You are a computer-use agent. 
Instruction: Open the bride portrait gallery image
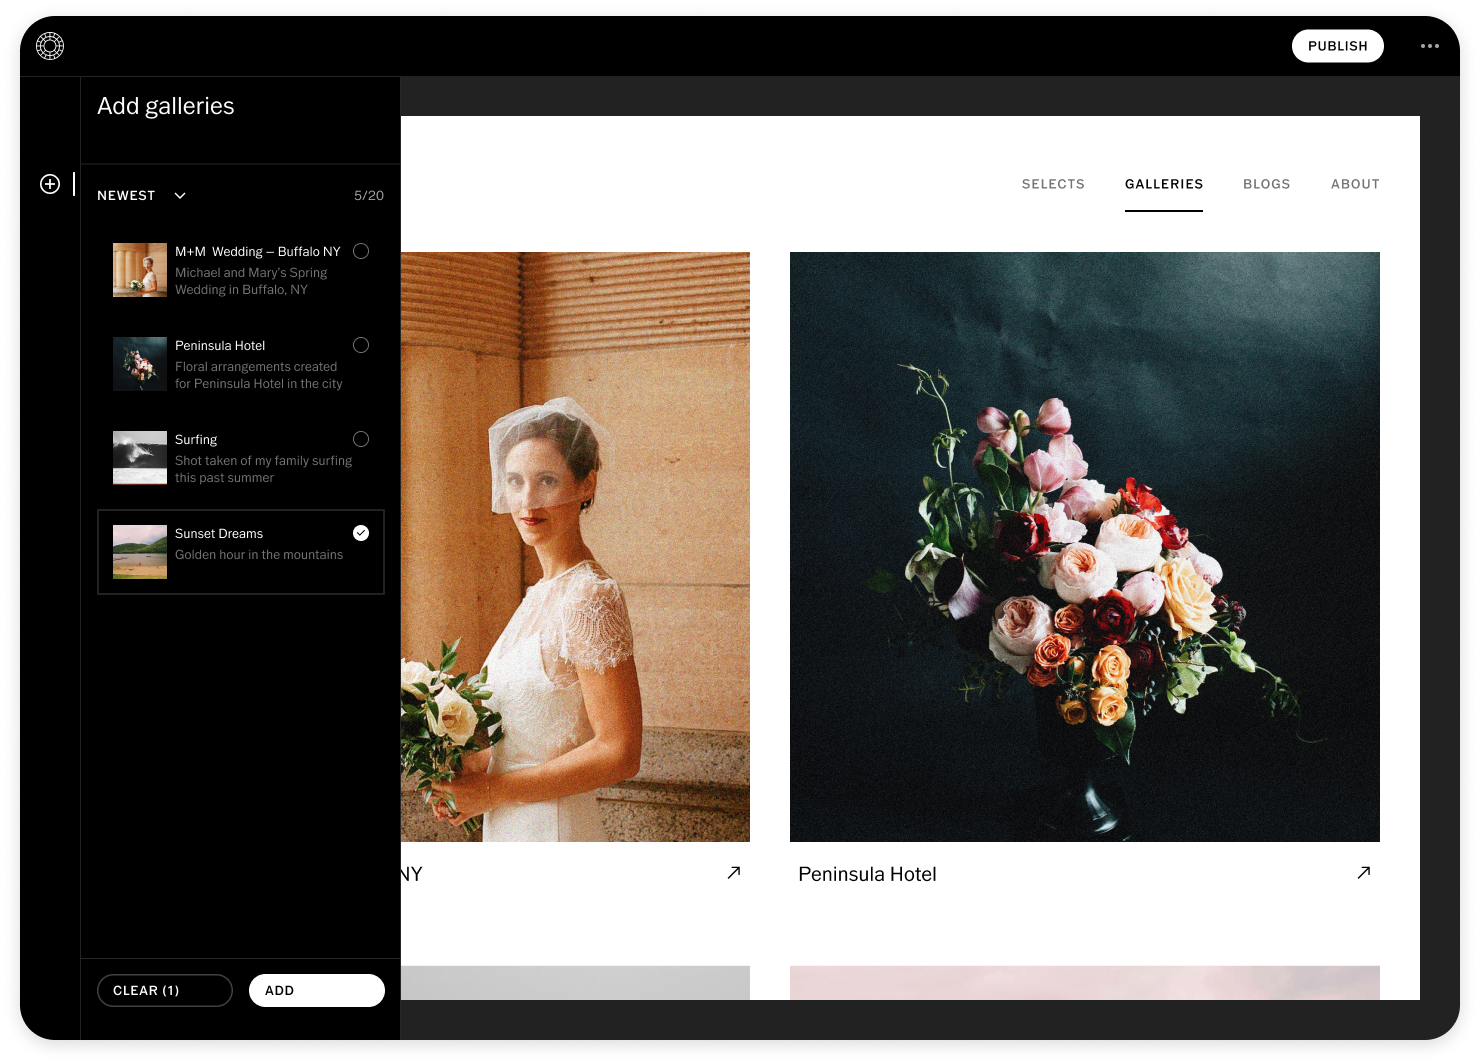(575, 547)
